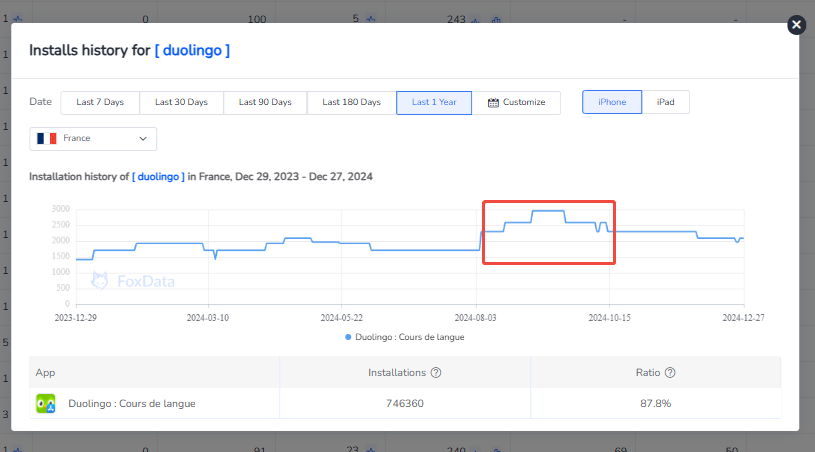Screen dimensions: 815x452
Task: Click the duolingo keyword link in title
Action: [x=192, y=50]
